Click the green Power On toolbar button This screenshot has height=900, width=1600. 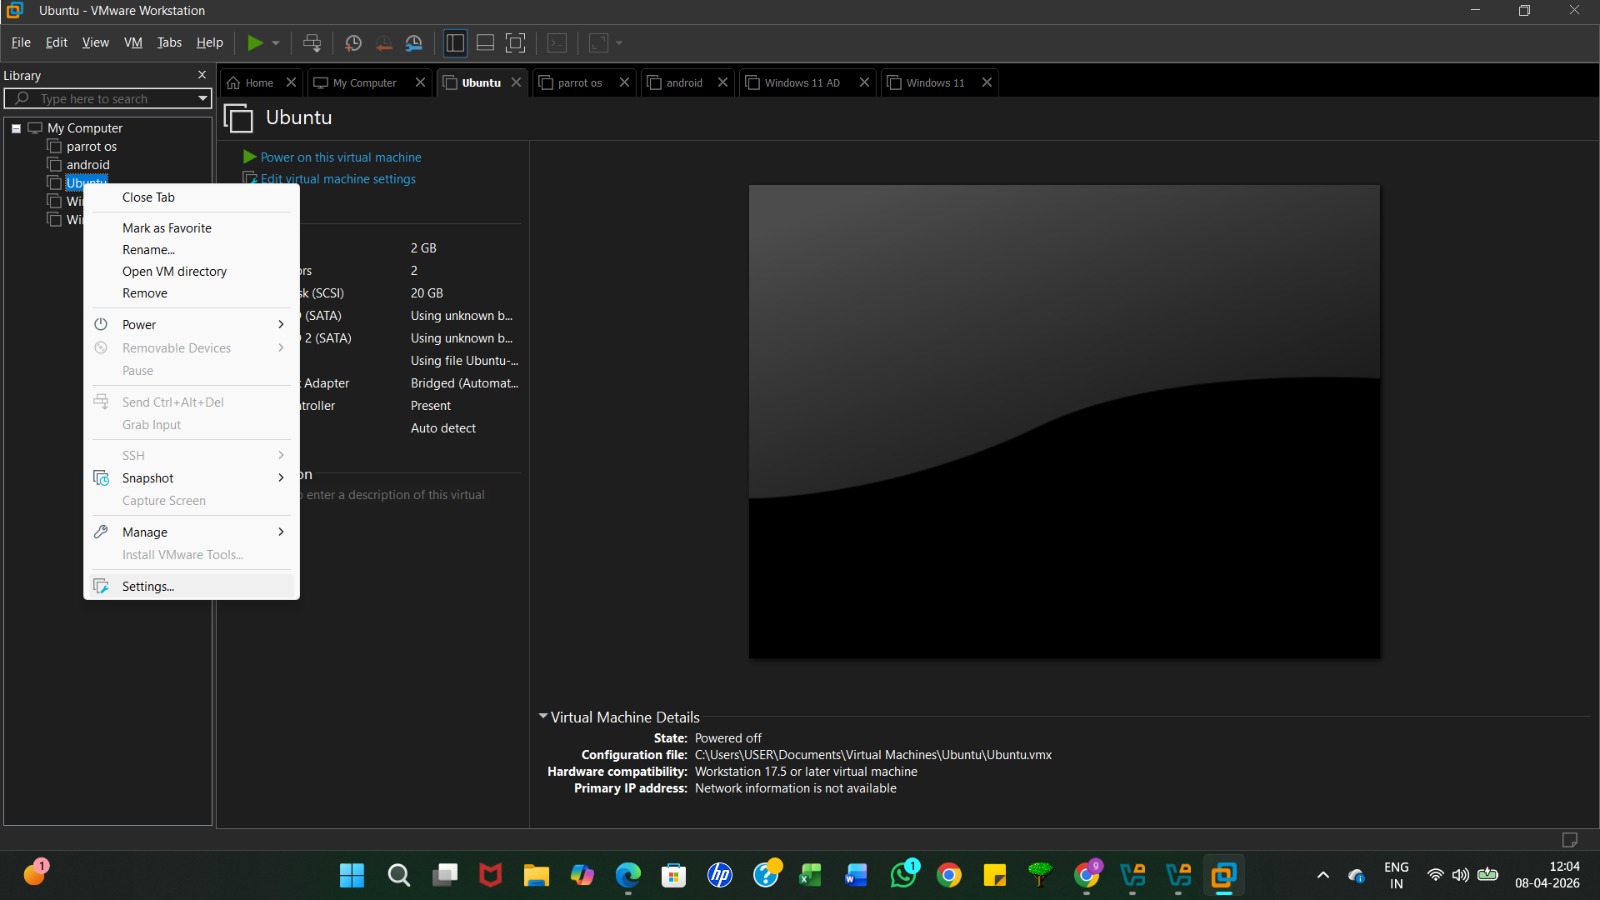pyautogui.click(x=255, y=43)
